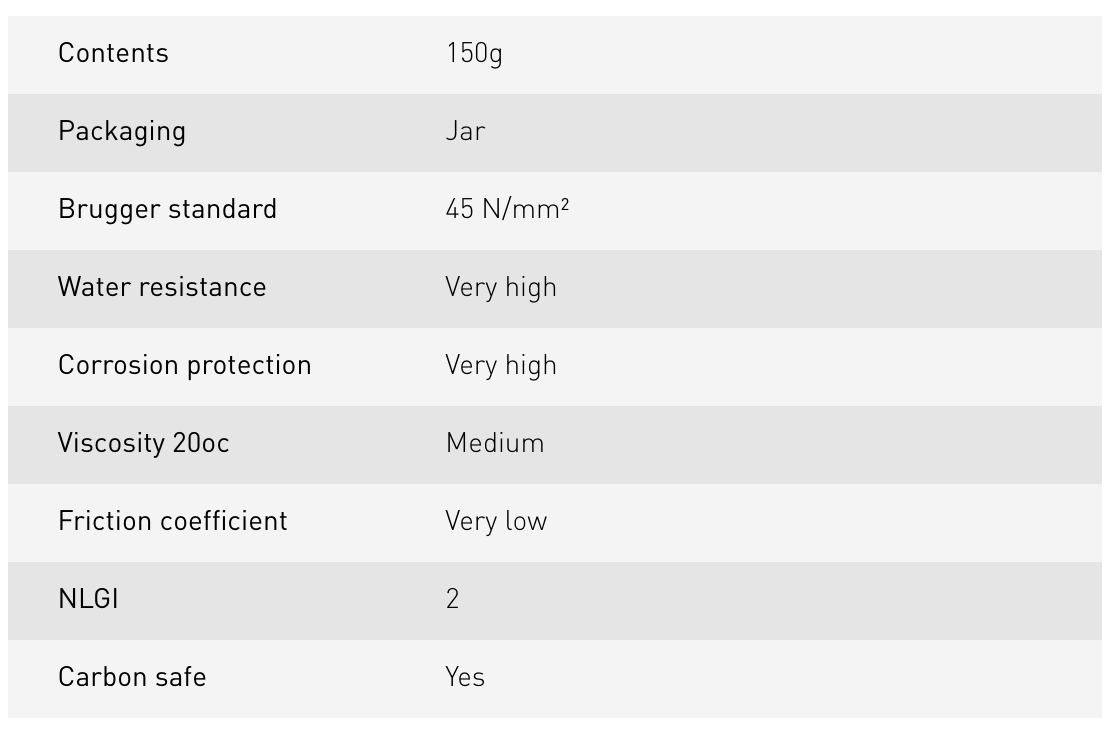Click the Brugger standard label
The image size is (1110, 734).
tap(167, 209)
